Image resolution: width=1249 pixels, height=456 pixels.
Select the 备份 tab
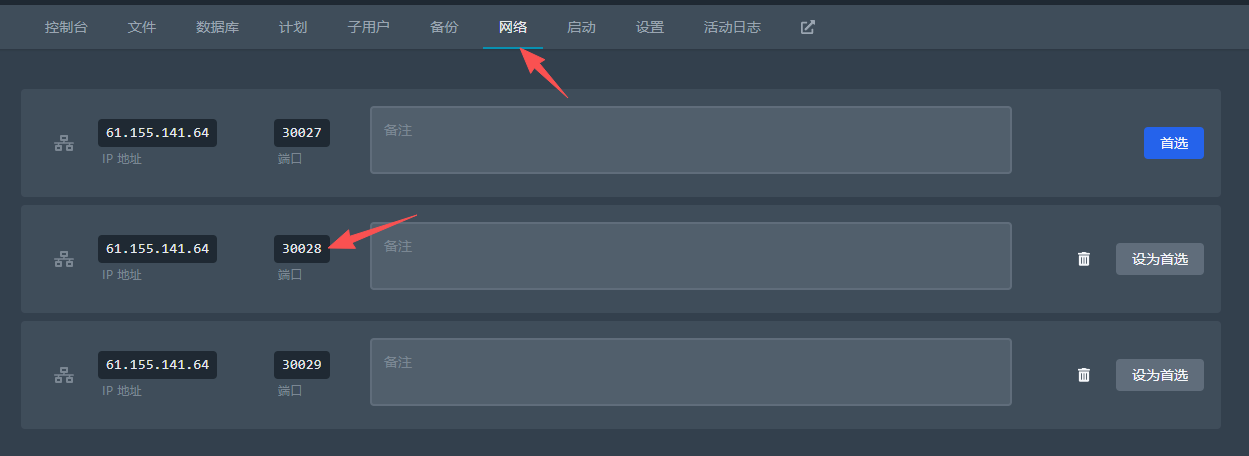click(x=444, y=27)
